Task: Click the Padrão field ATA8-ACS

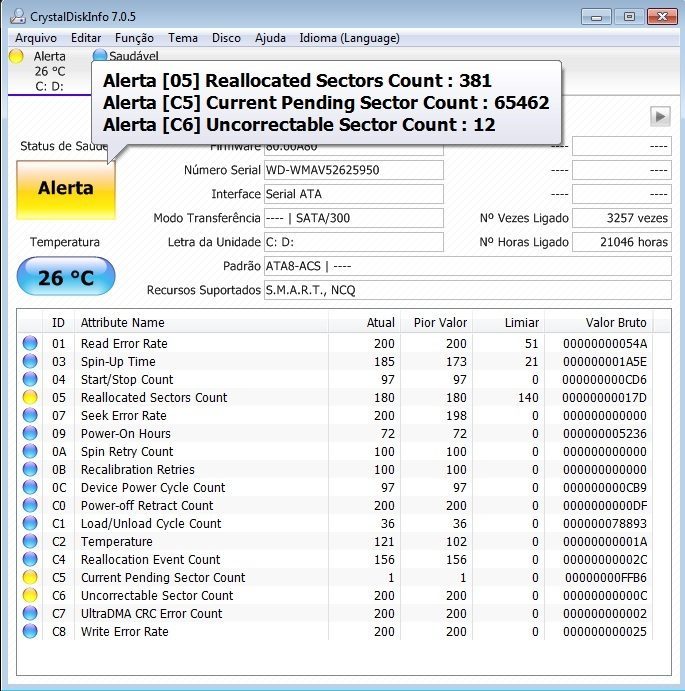Action: [468, 266]
